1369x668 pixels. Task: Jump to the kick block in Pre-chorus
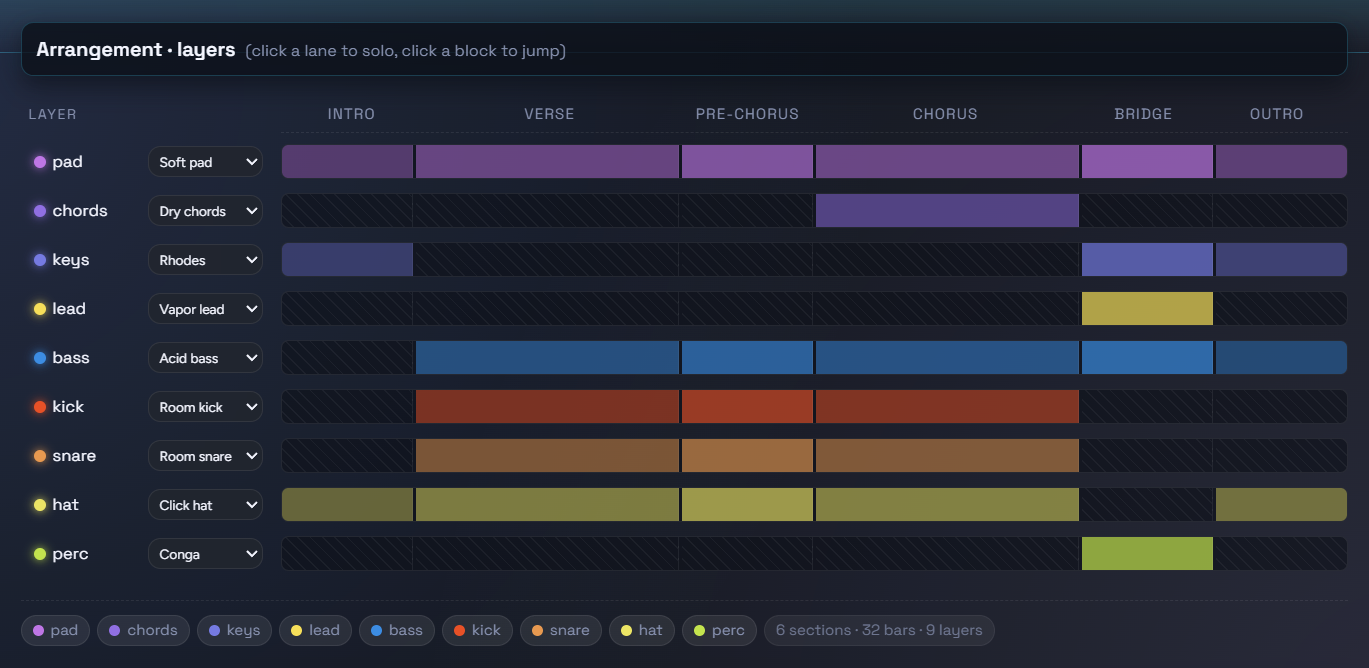pyautogui.click(x=747, y=407)
